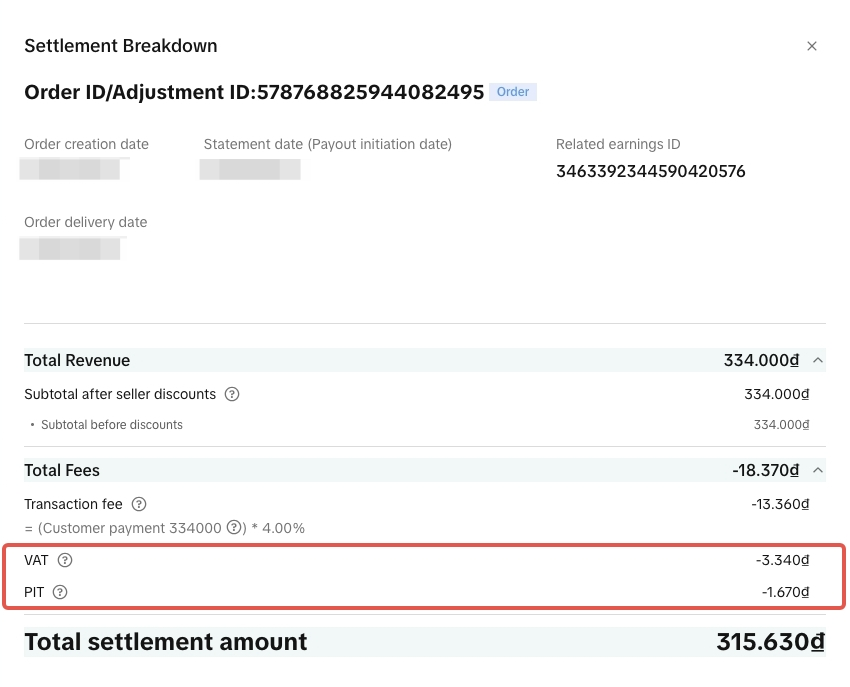Collapse the Total Fees section chevron
This screenshot has width=850, height=687.
click(x=817, y=470)
